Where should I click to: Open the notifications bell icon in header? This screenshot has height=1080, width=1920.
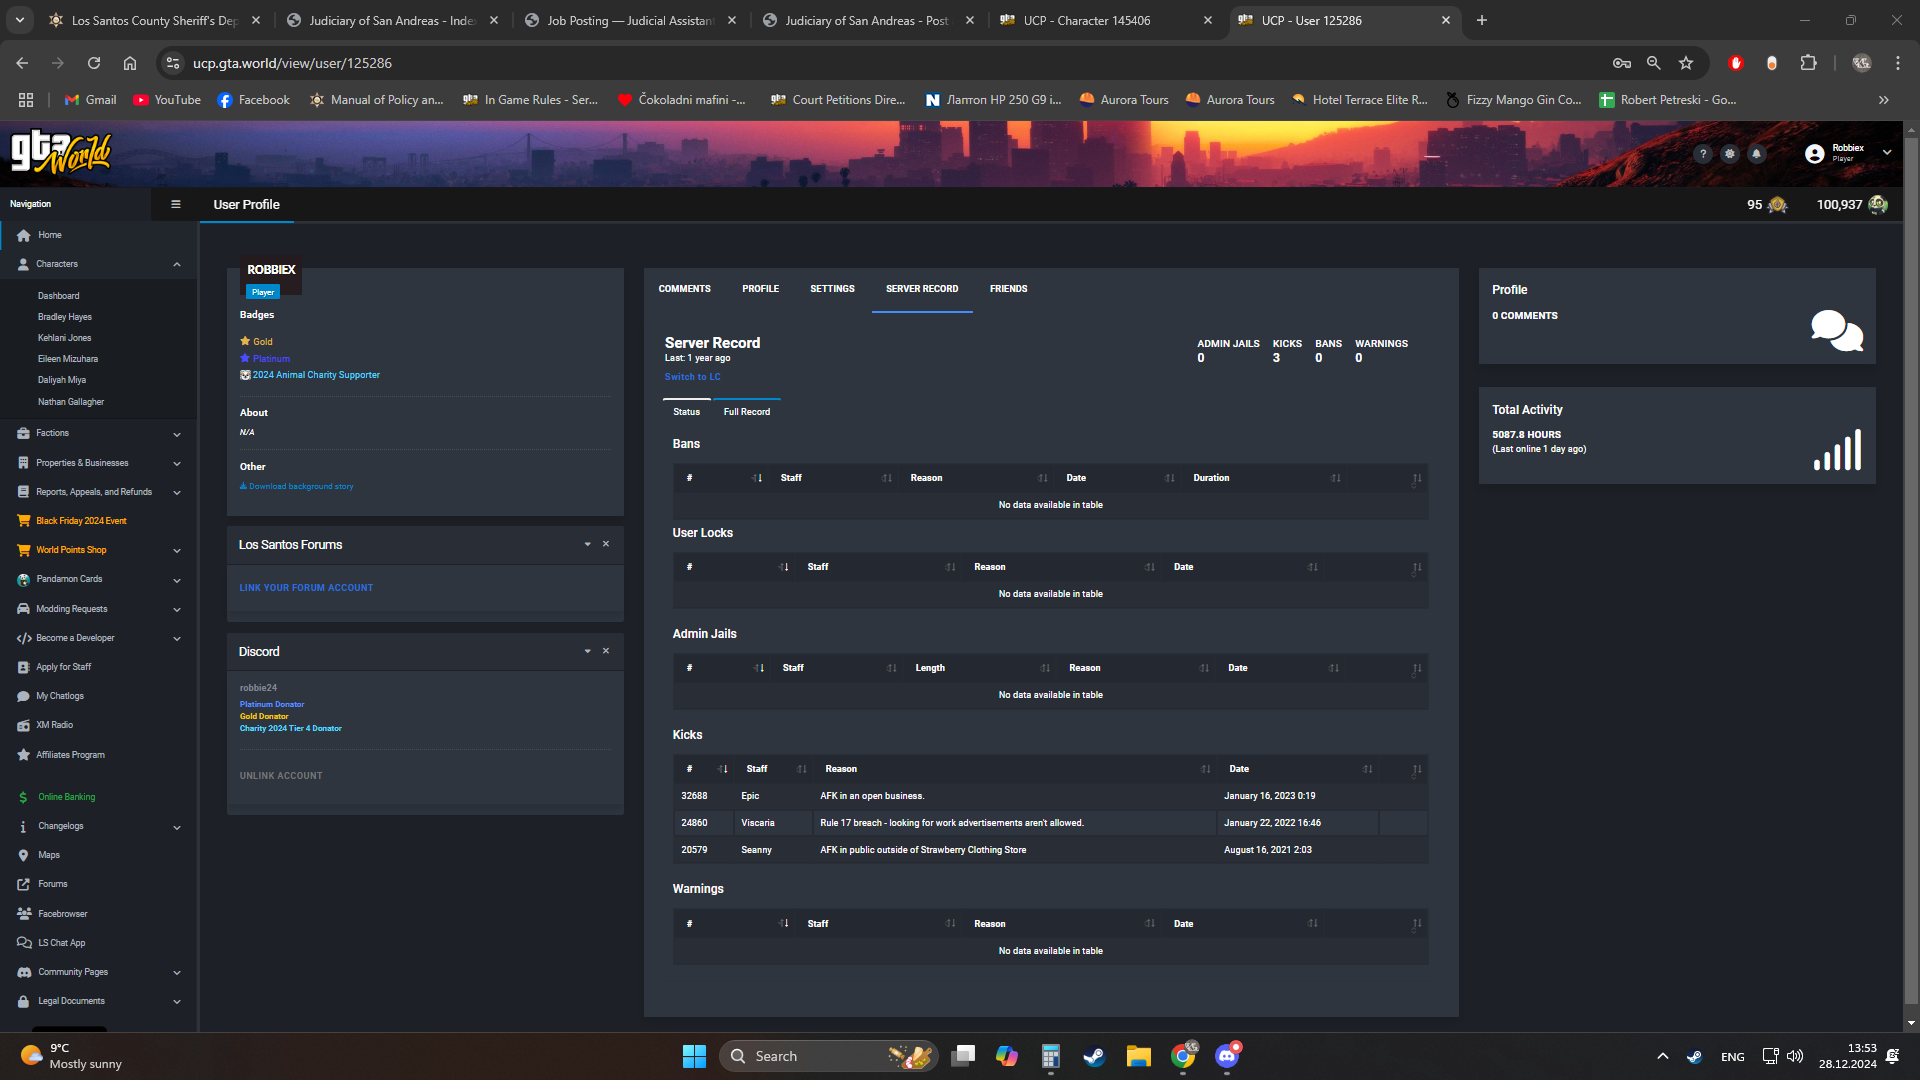(x=1756, y=154)
